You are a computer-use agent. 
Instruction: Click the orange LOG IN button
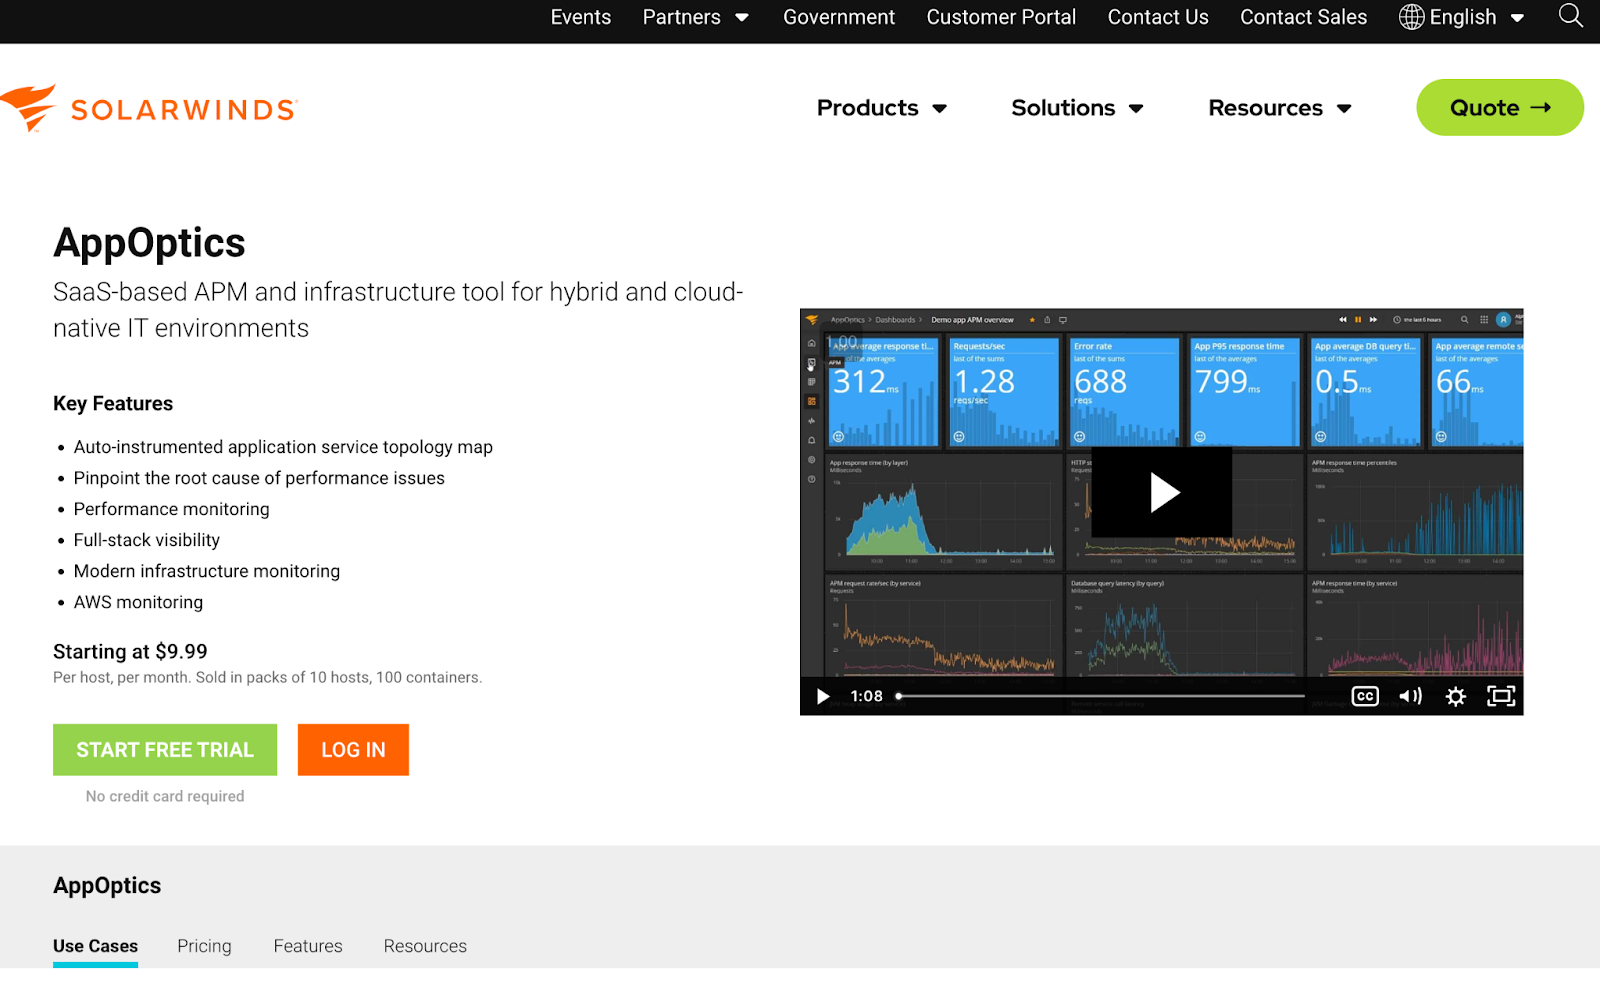[x=353, y=750]
